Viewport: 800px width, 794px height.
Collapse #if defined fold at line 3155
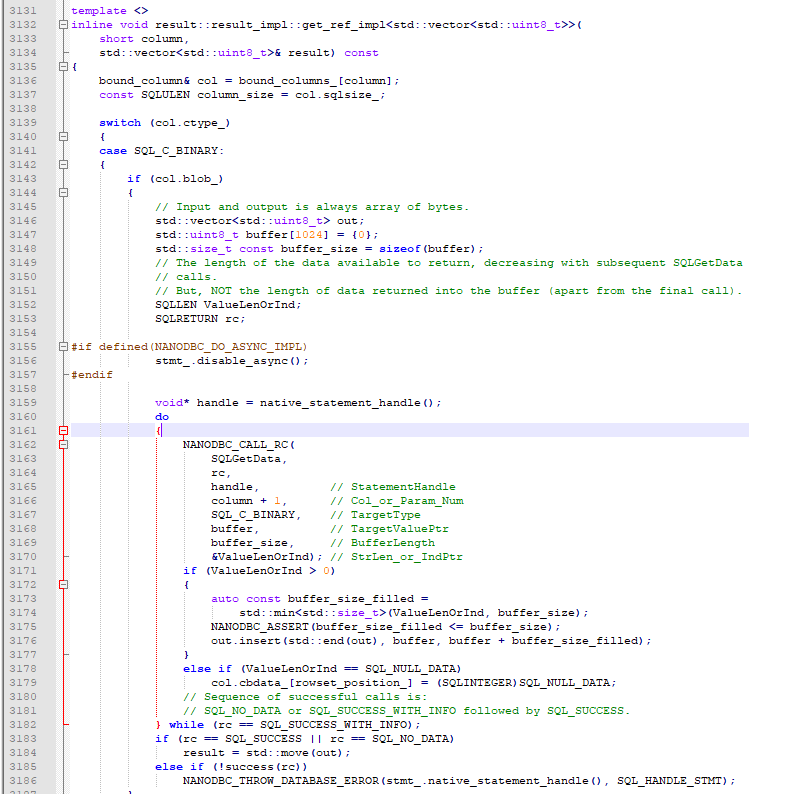pos(63,346)
